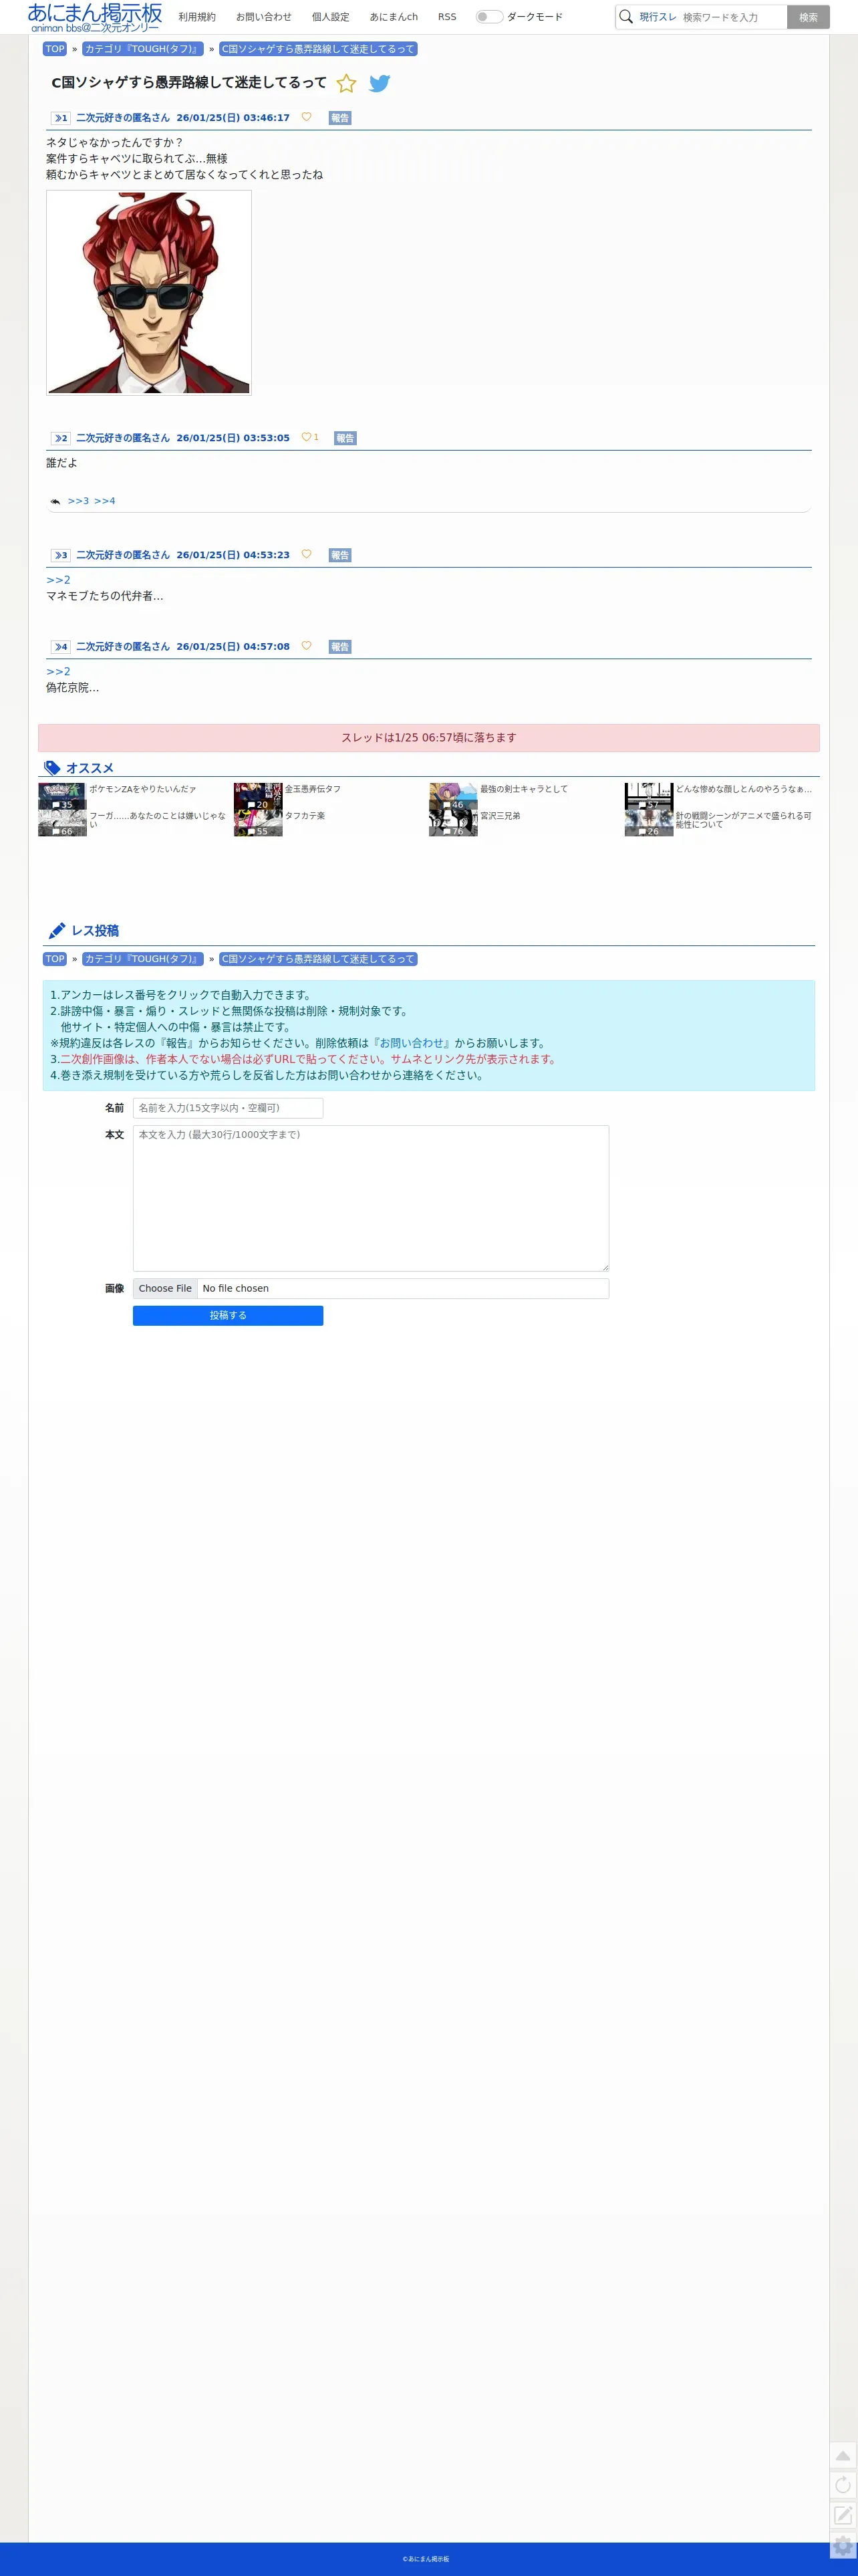The width and height of the screenshot is (858, 2576).
Task: Open the floating gear settings icon
Action: coord(843,2545)
